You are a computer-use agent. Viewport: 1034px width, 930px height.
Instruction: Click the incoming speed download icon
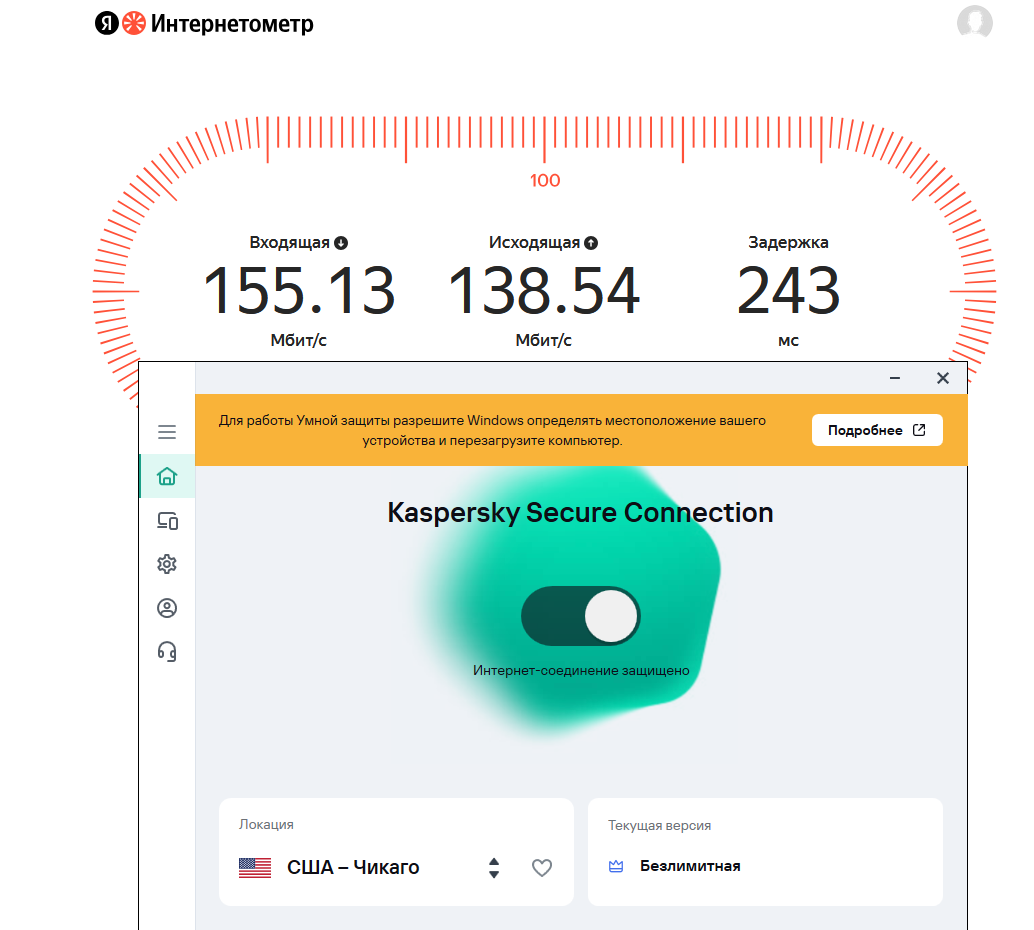click(341, 243)
